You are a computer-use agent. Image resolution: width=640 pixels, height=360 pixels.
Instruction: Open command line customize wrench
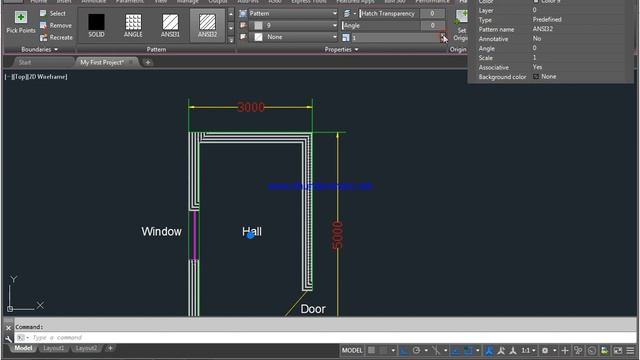[x=9, y=338]
